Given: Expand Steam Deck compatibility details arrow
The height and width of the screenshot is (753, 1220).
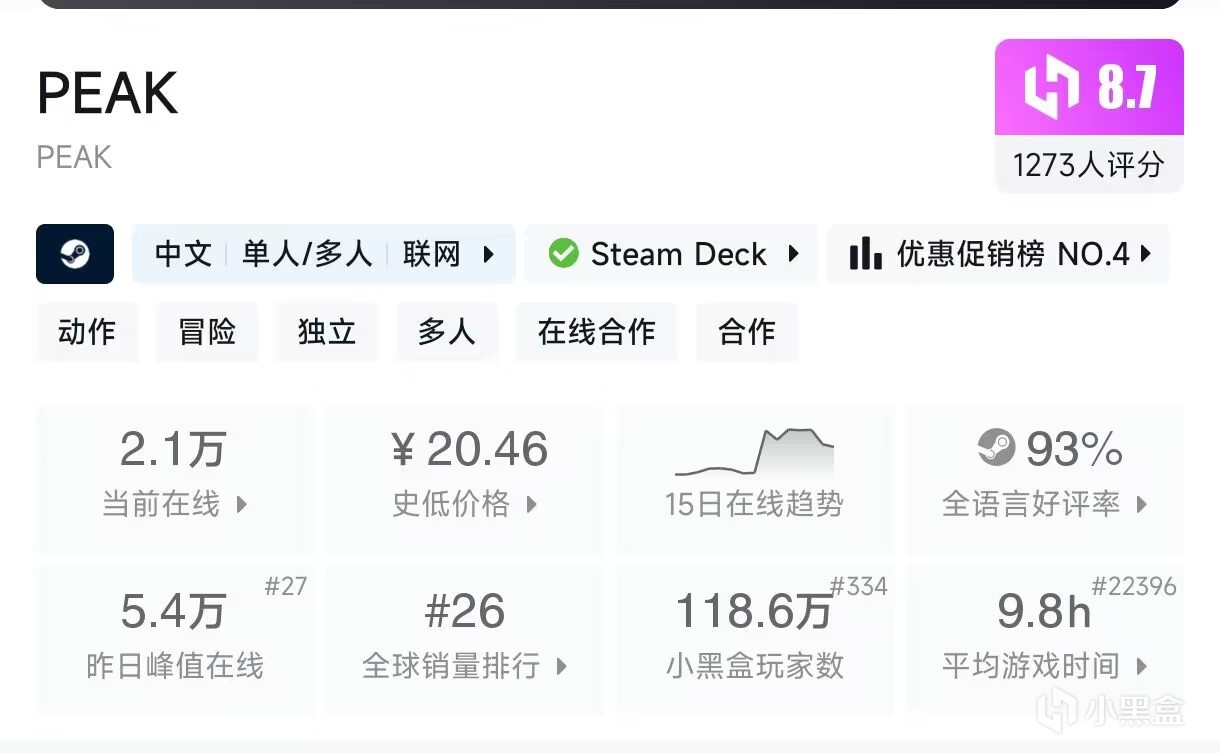Looking at the screenshot, I should click(x=793, y=254).
